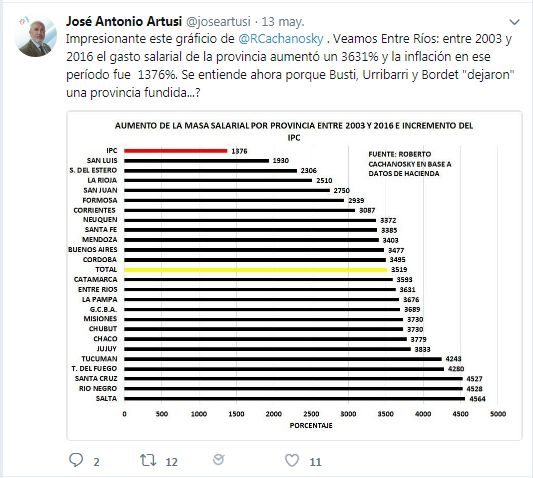Screen dimensions: 533x478
Task: Click the chart title text
Action: pos(294,131)
